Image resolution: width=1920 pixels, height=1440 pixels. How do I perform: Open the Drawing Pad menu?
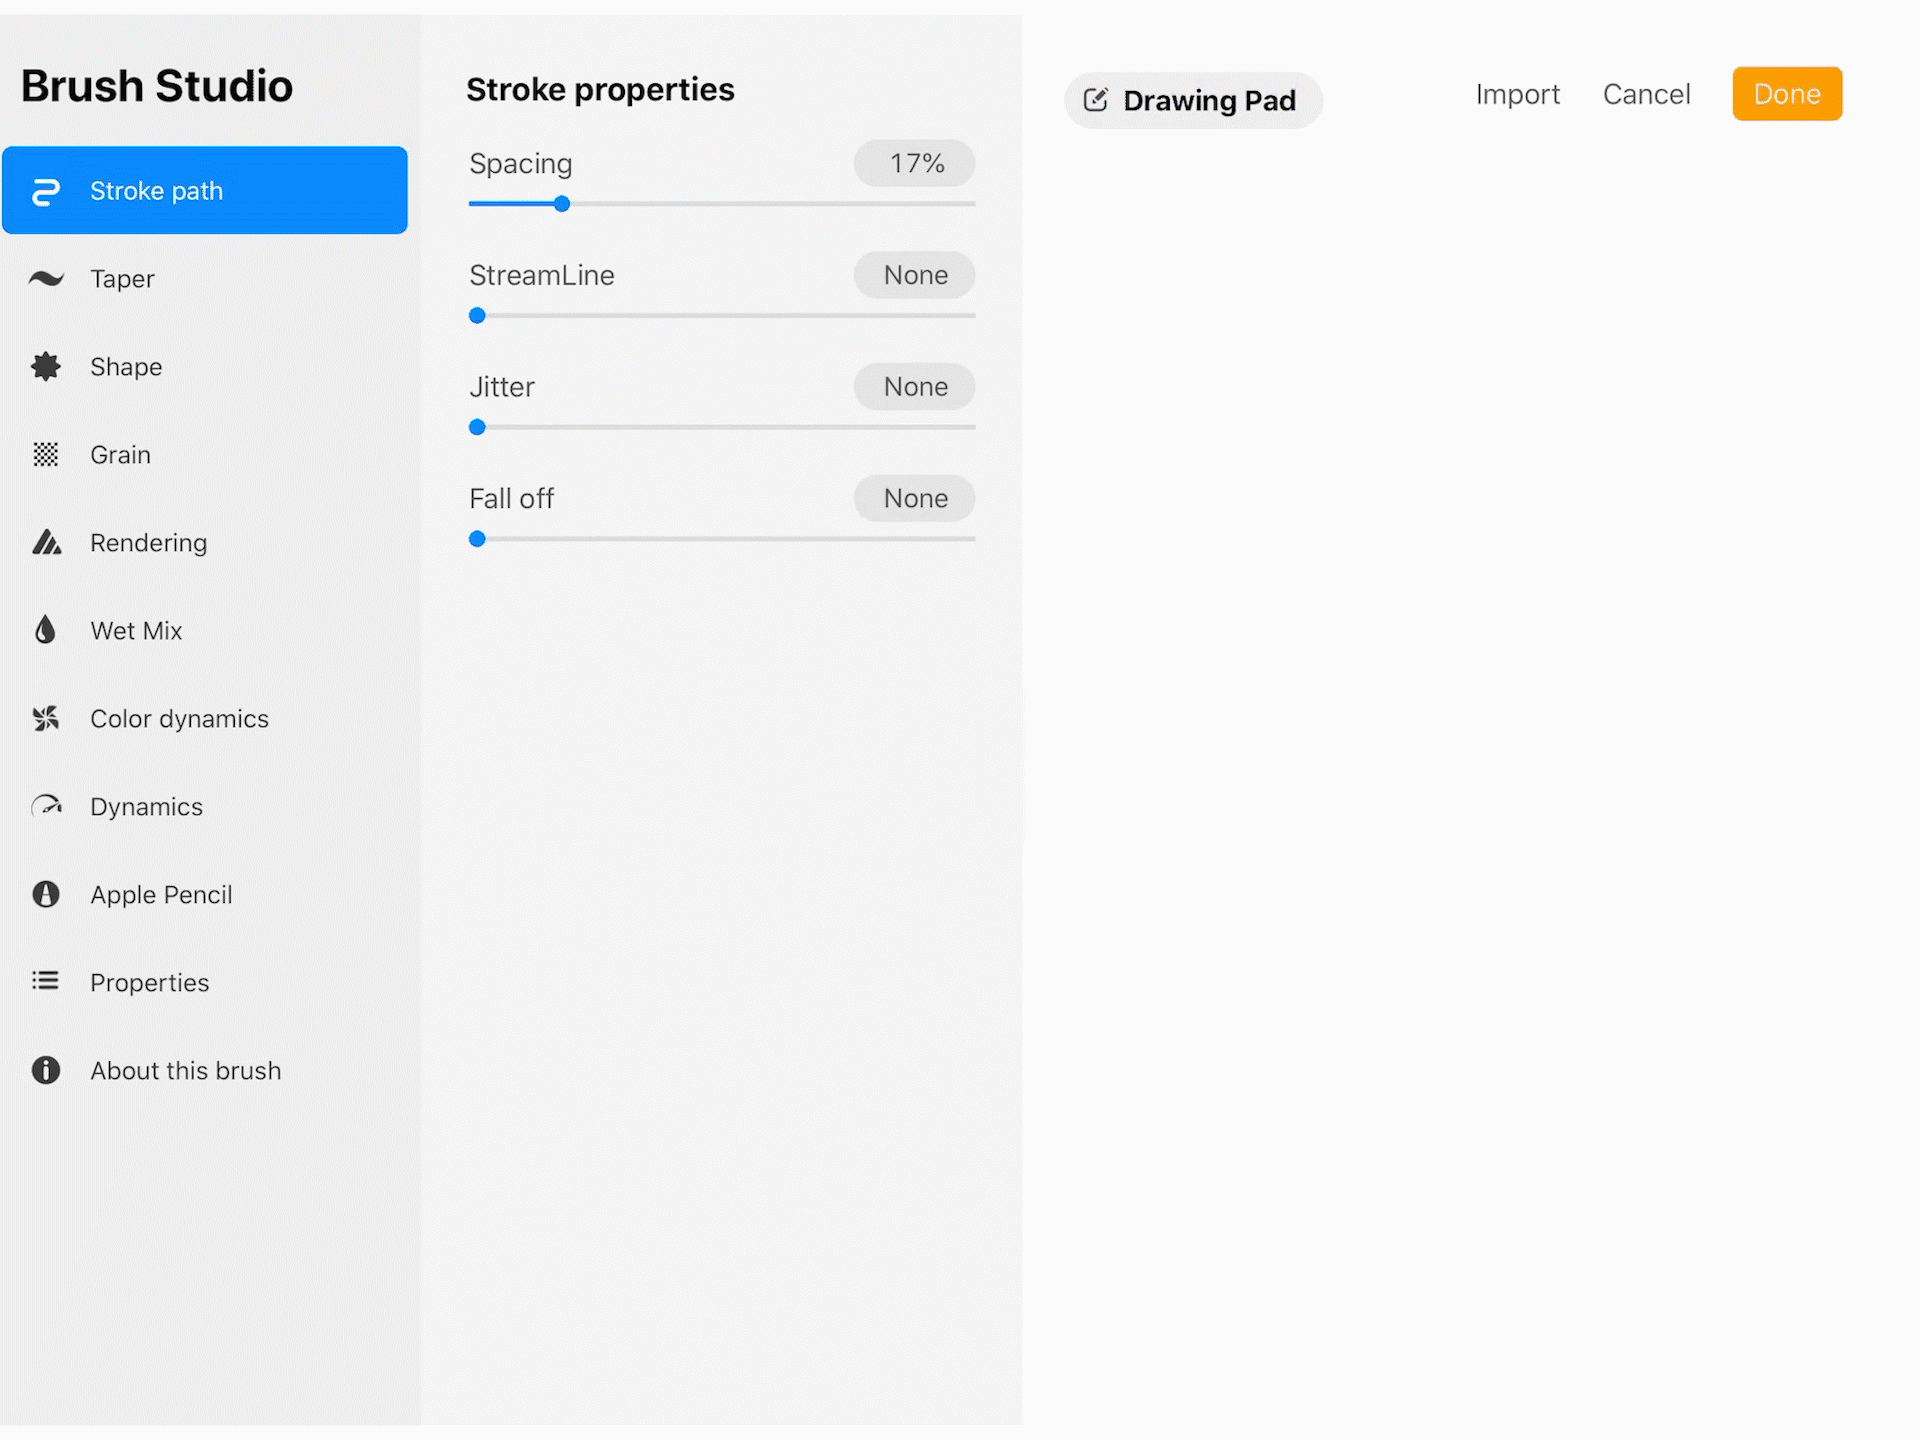[x=1193, y=100]
